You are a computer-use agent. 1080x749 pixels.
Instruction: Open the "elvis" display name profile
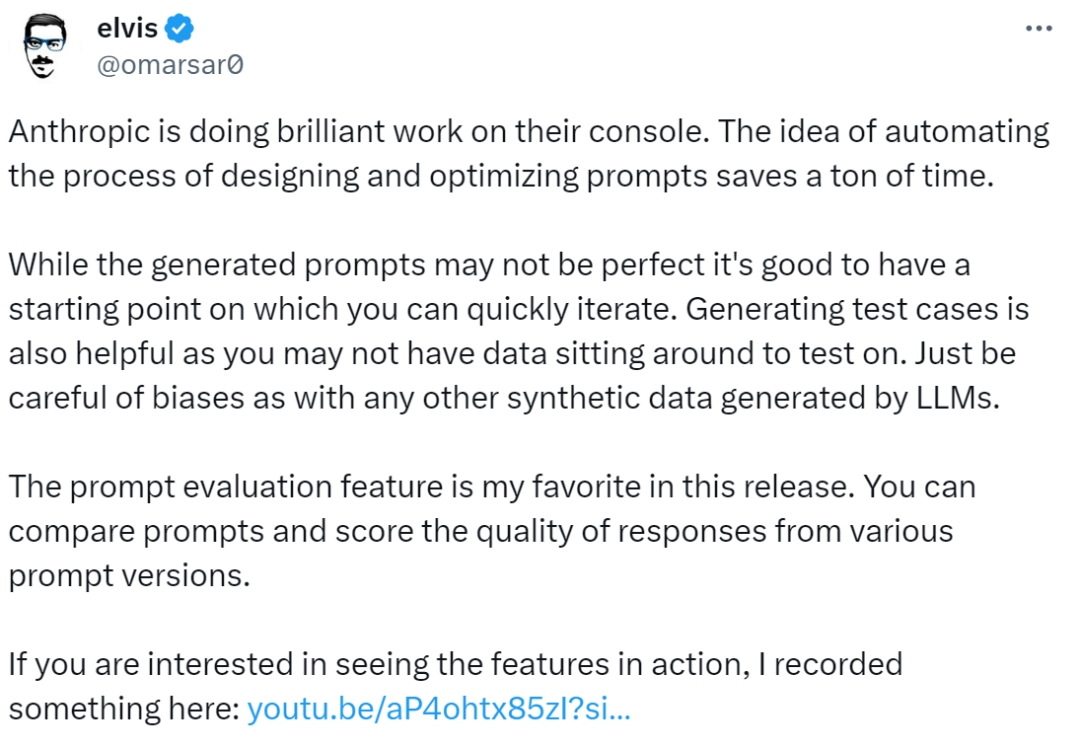point(129,29)
